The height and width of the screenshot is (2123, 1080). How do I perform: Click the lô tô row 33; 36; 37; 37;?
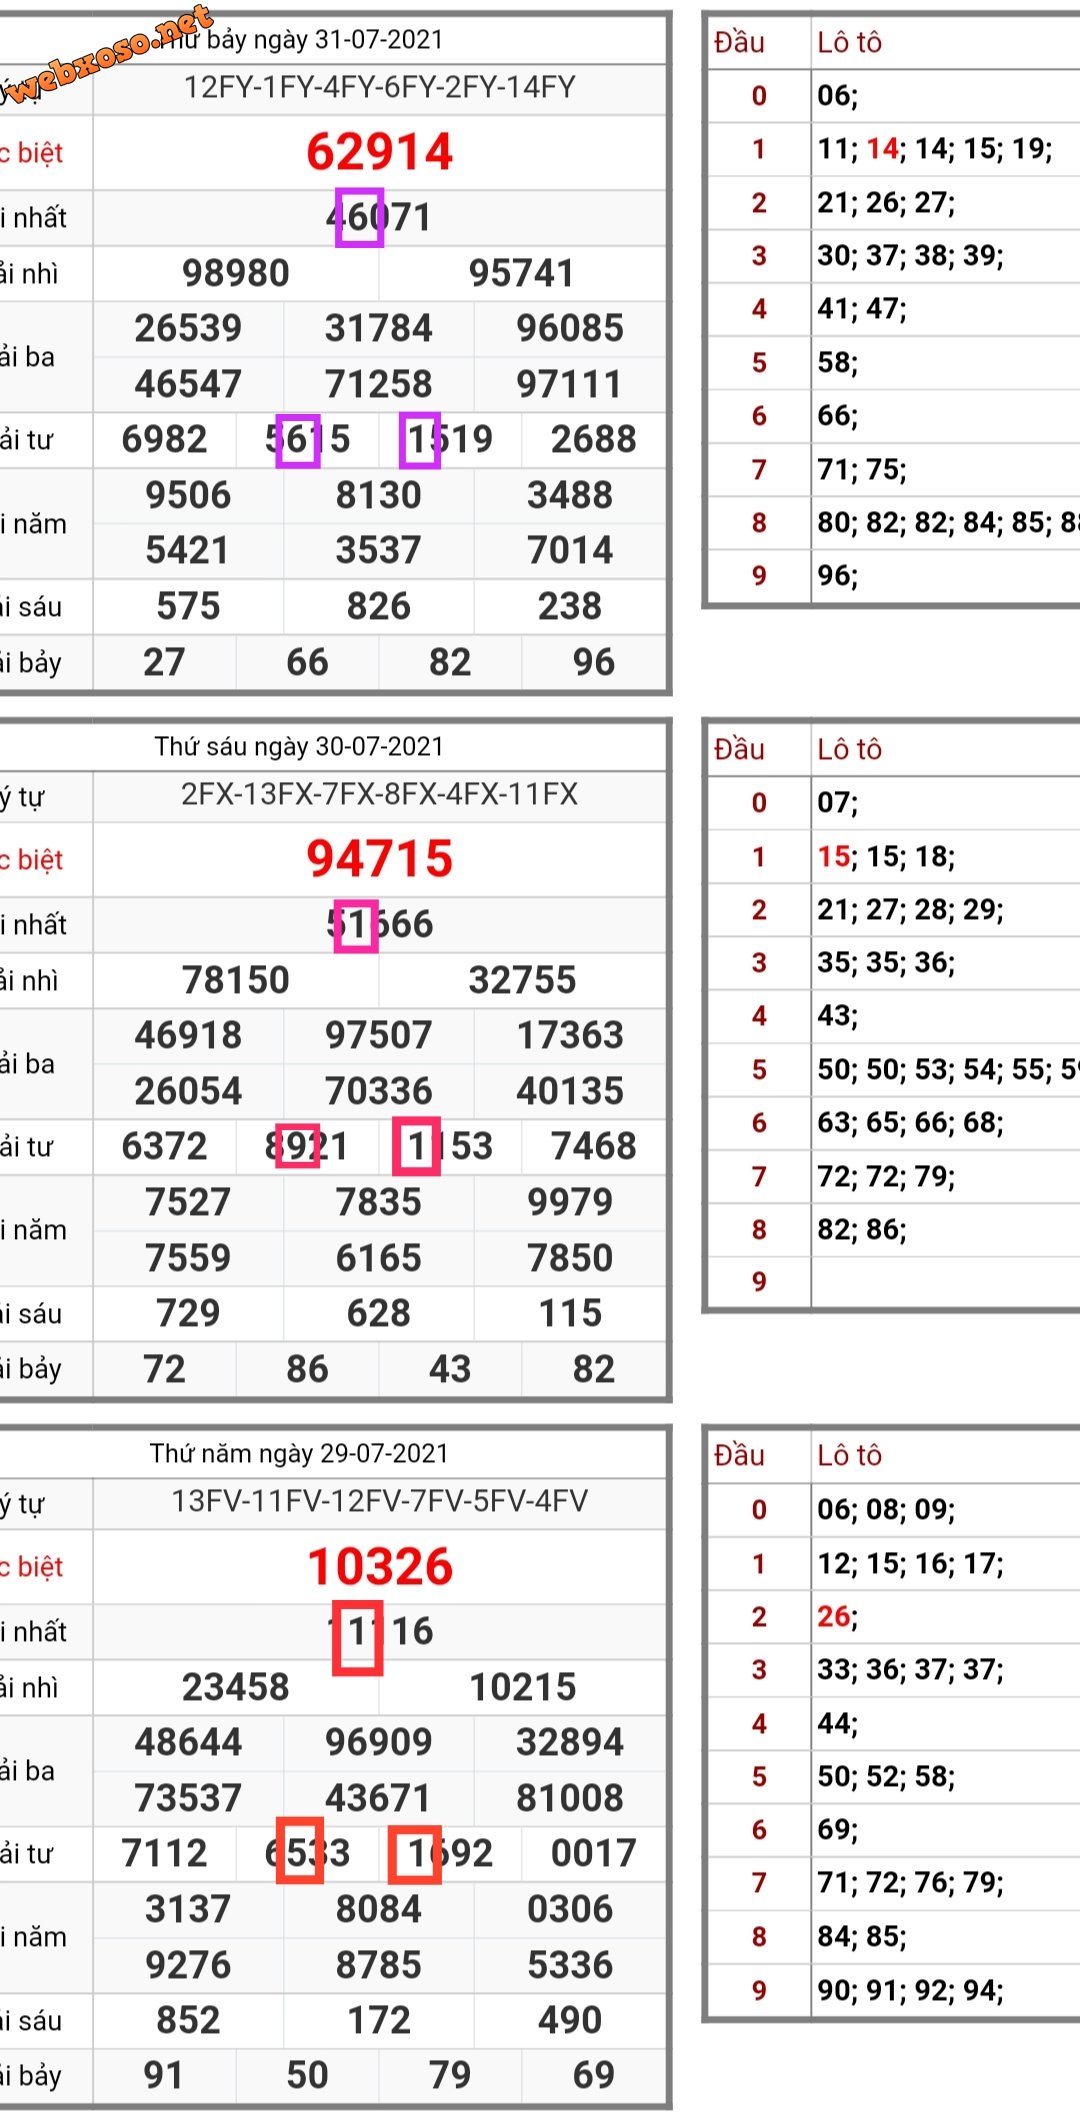tap(911, 1670)
